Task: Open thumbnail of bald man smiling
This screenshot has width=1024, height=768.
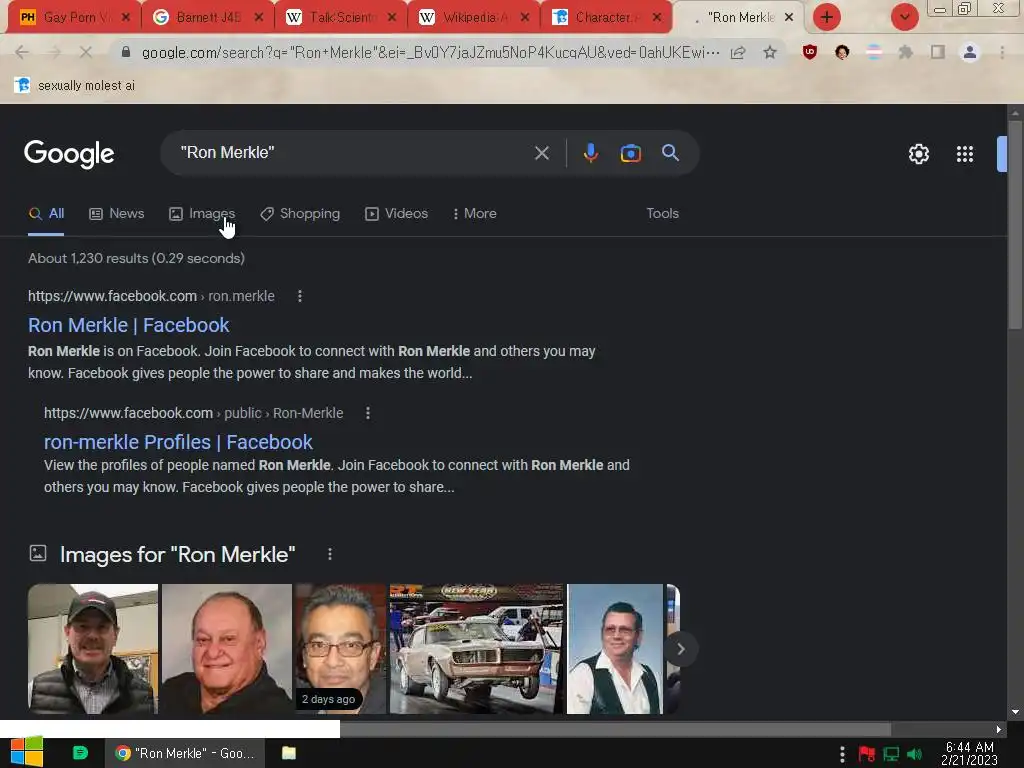Action: (x=227, y=648)
